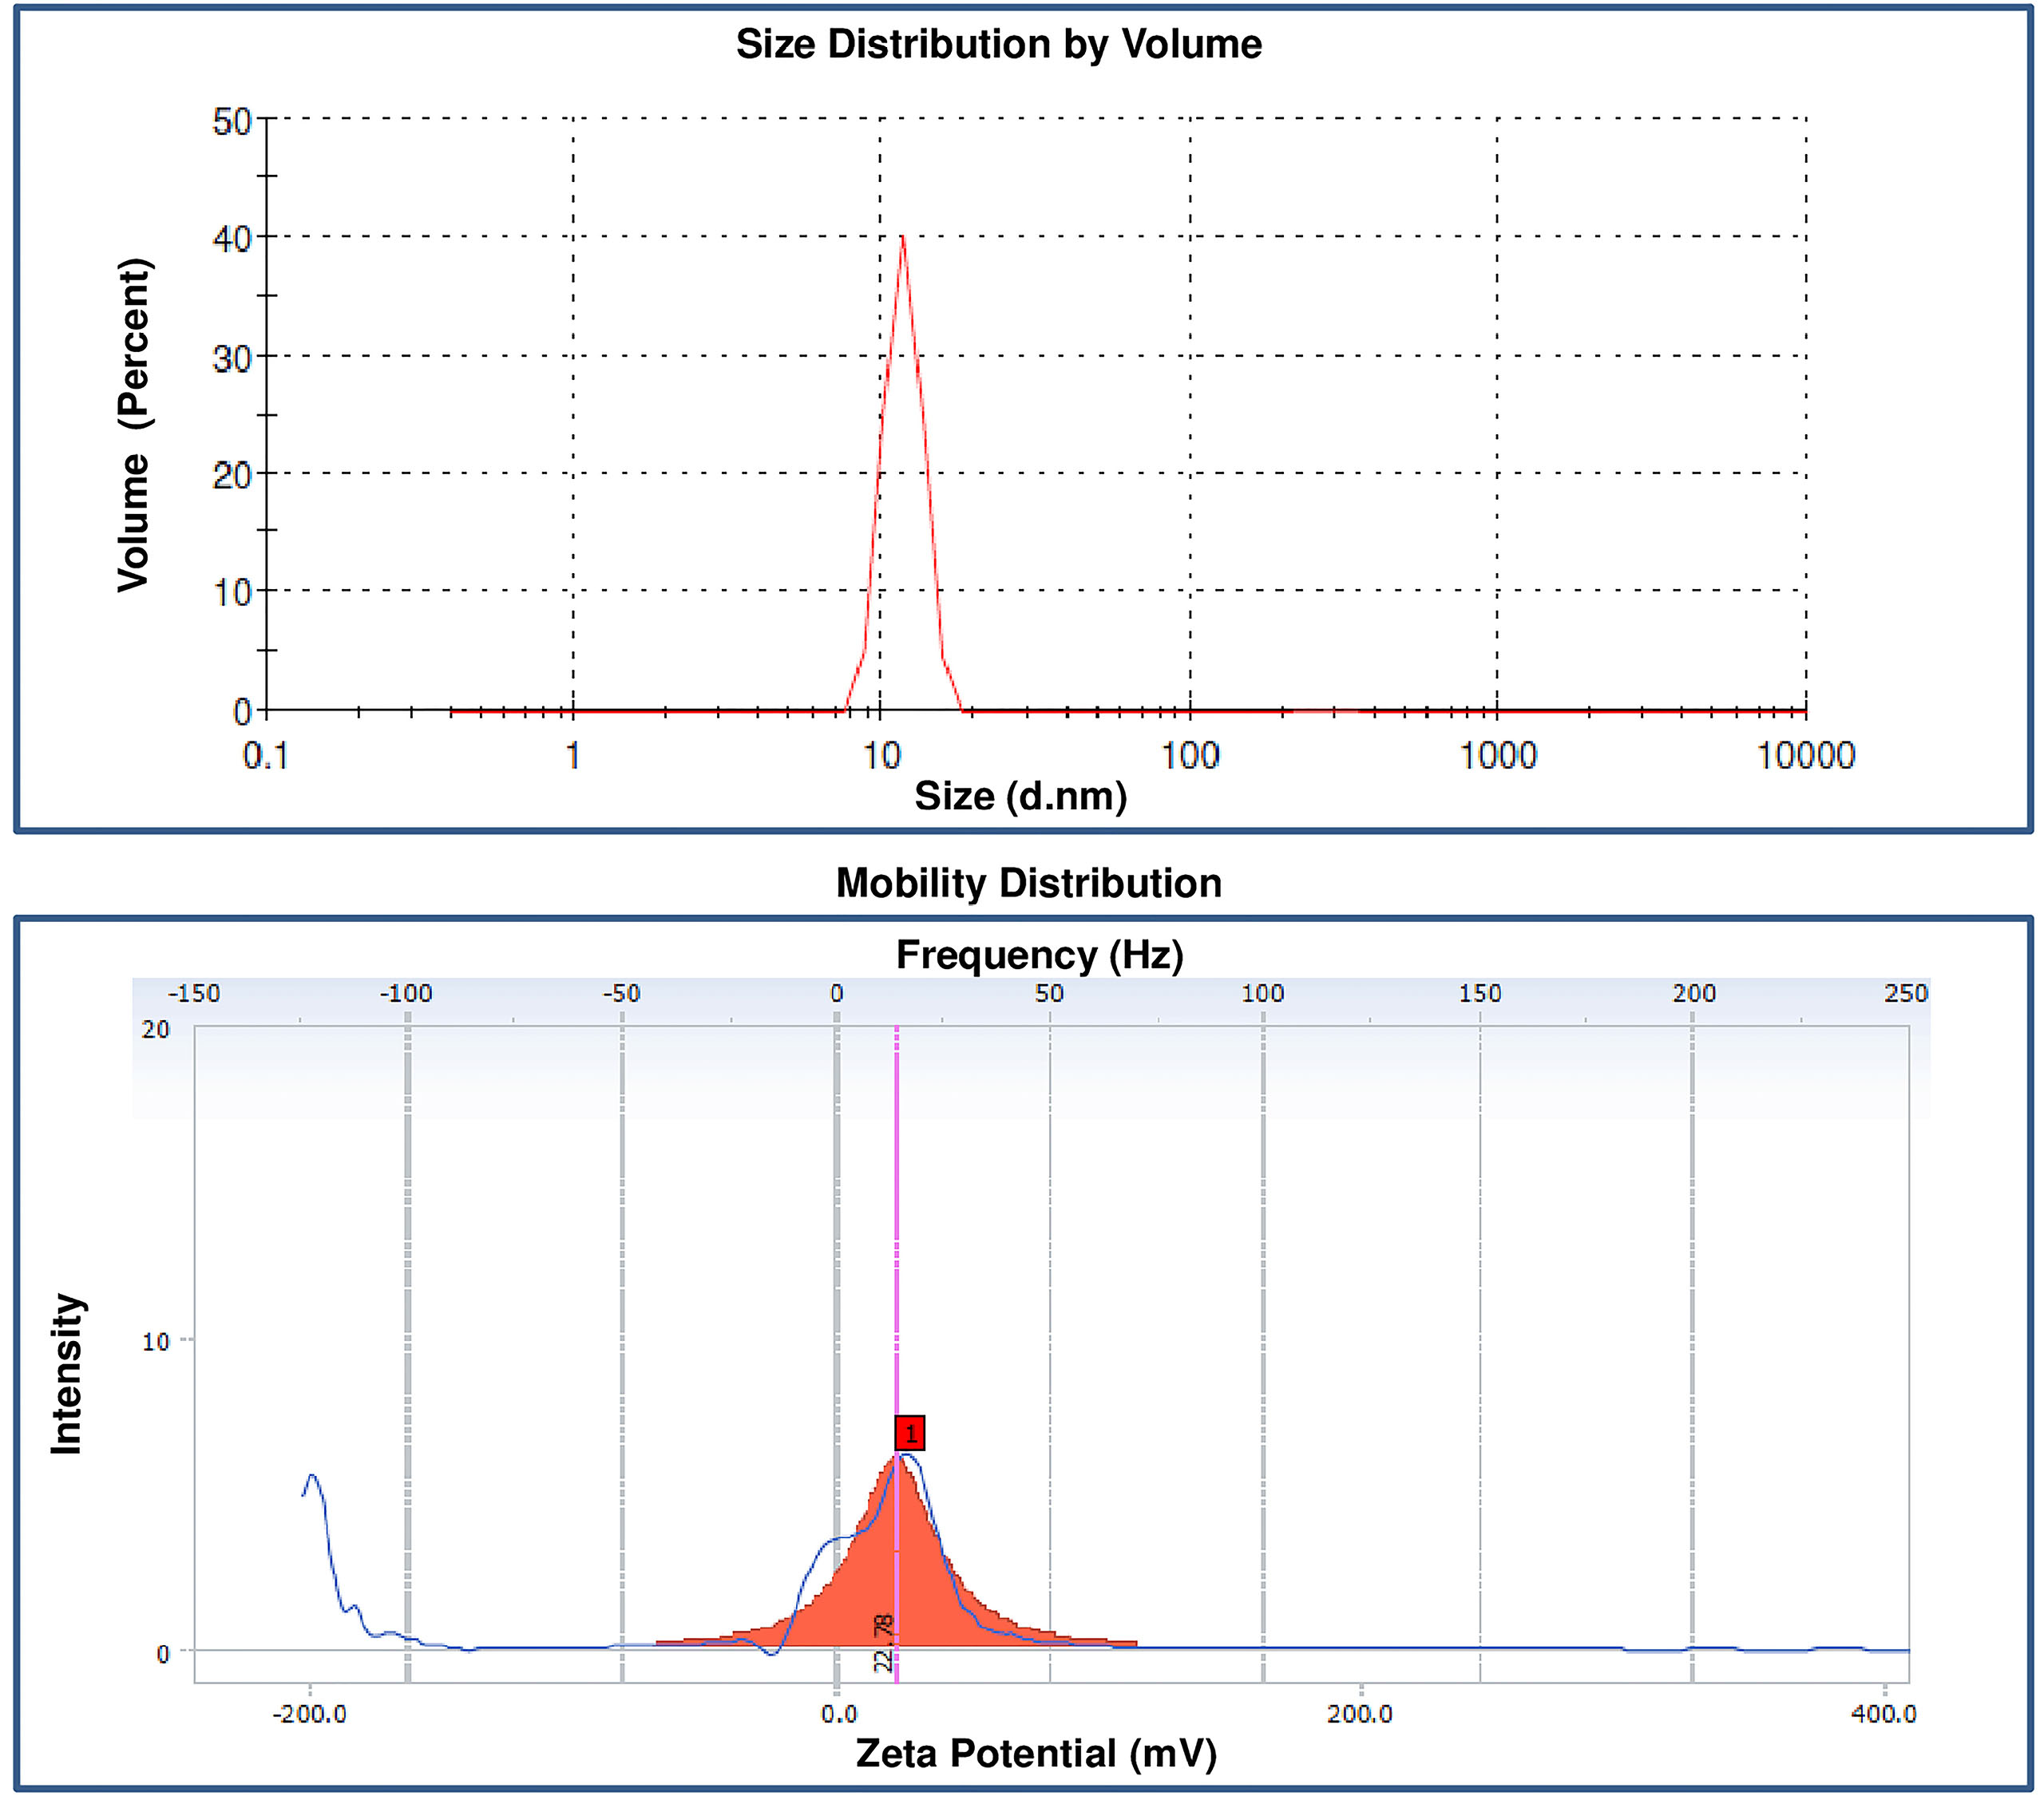Click the peak of the red volume curve
The width and height of the screenshot is (2044, 1796).
902,238
